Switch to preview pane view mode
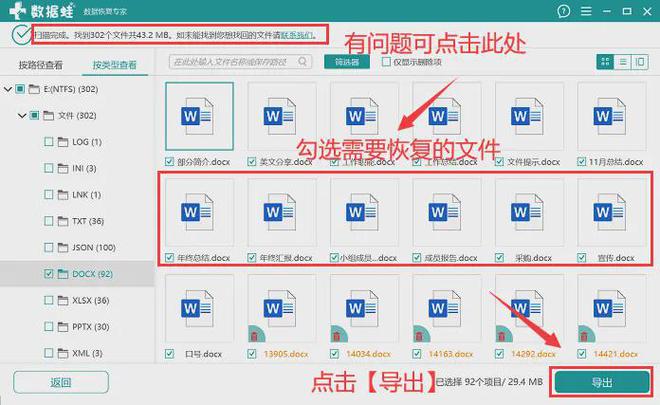 coord(639,62)
